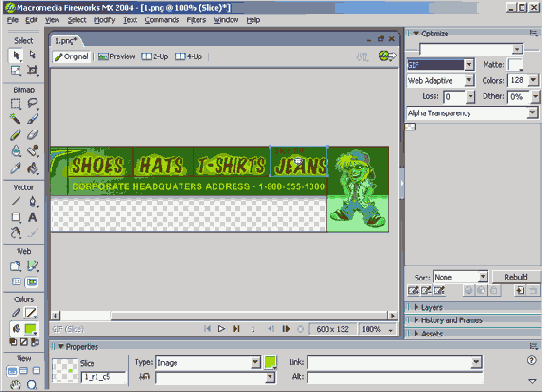This screenshot has width=542, height=392.
Task: Toggle hide slices and hotspots
Action: pyautogui.click(x=16, y=282)
